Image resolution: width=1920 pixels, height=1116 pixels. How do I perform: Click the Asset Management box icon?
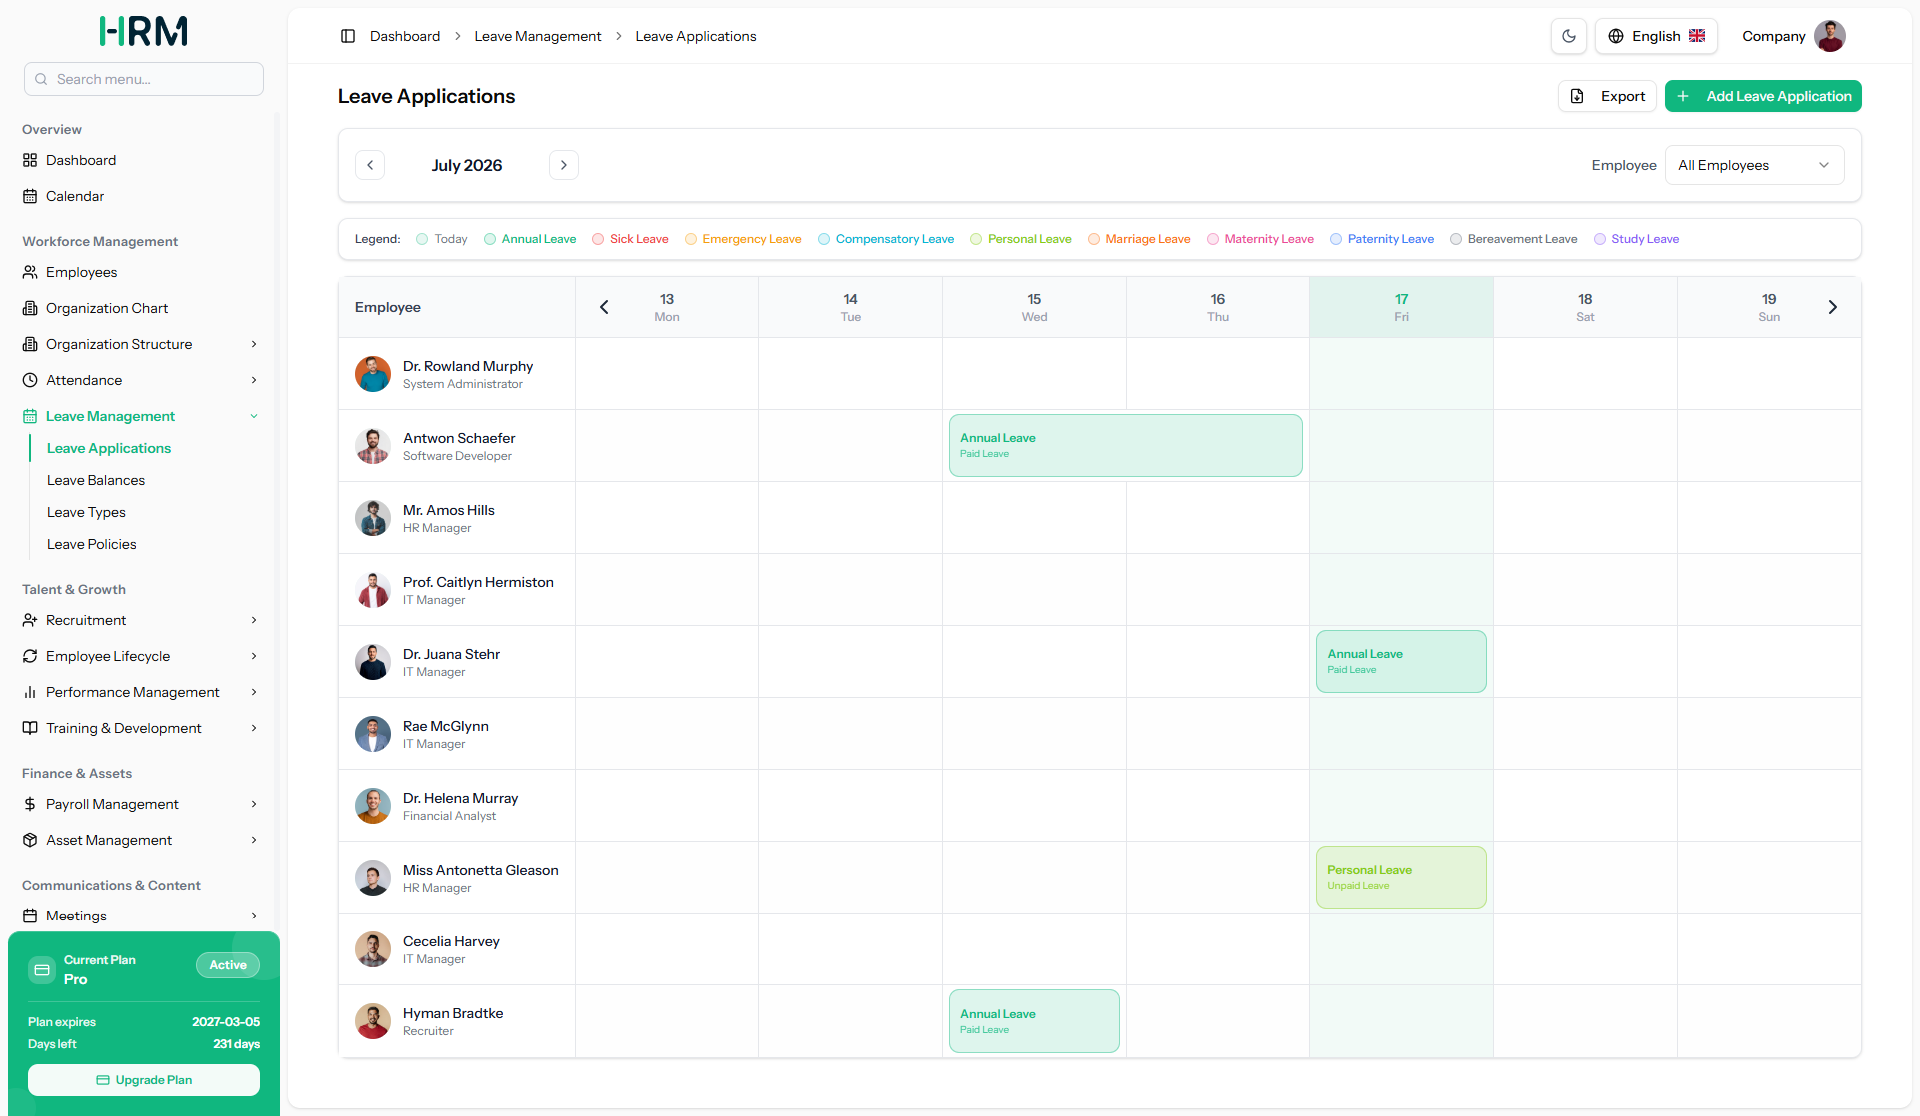point(30,840)
